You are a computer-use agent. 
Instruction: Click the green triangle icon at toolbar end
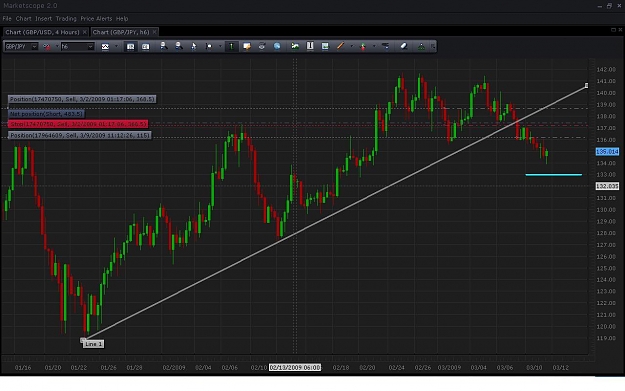coord(421,47)
